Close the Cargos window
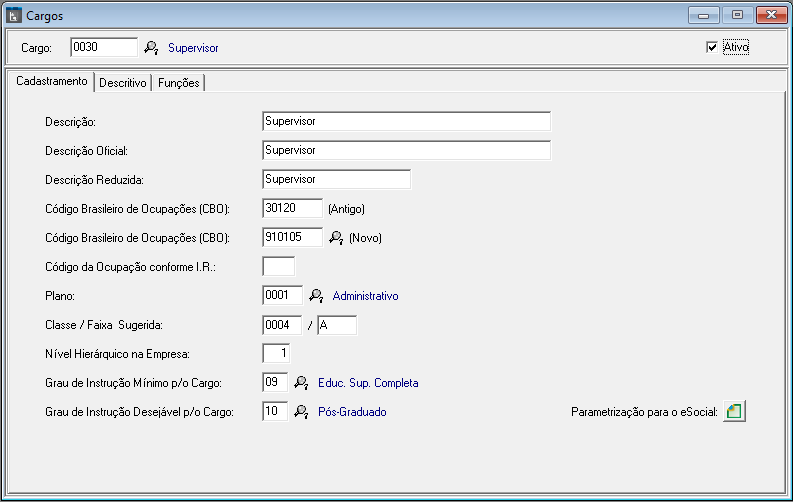793x502 pixels. [x=771, y=15]
